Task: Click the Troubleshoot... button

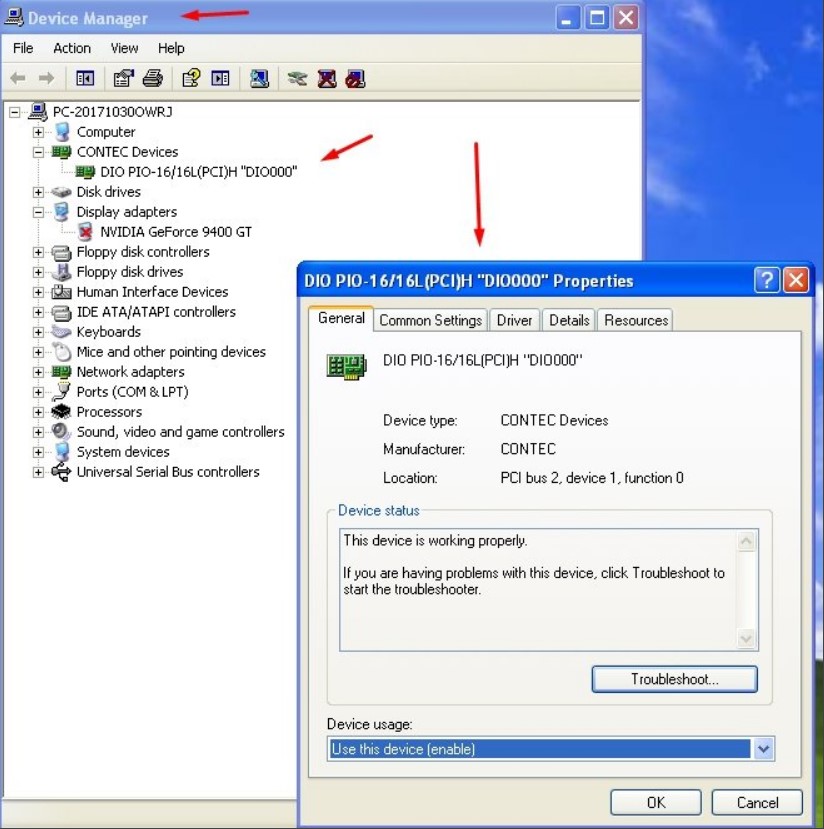Action: (x=674, y=679)
